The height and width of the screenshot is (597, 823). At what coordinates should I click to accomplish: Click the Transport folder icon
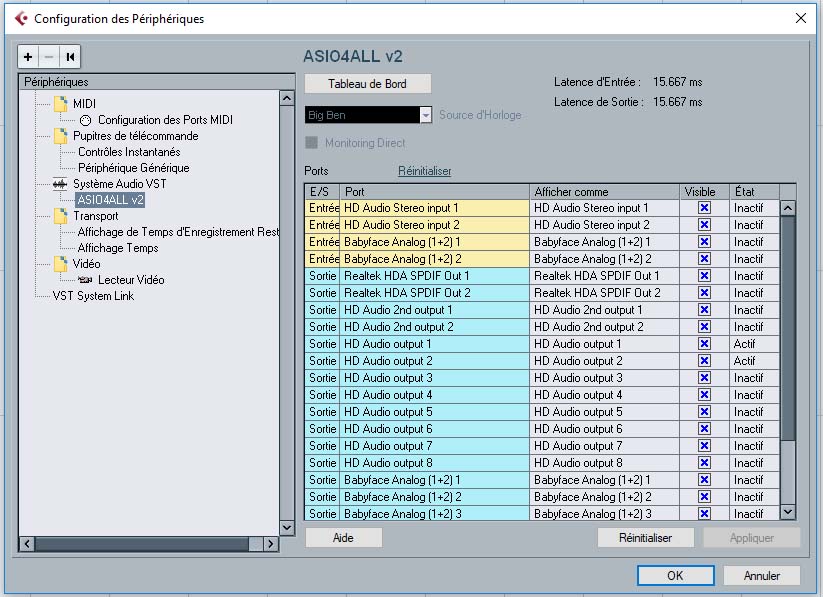click(61, 216)
